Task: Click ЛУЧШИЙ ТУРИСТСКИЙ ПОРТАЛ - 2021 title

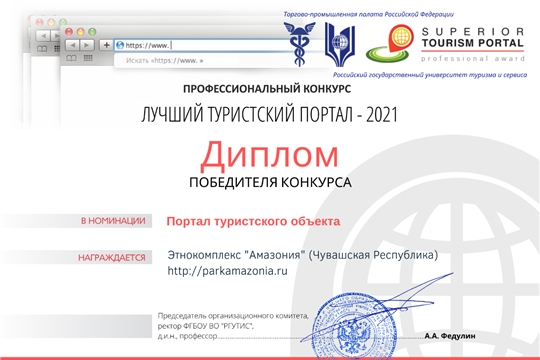Action: pyautogui.click(x=270, y=114)
